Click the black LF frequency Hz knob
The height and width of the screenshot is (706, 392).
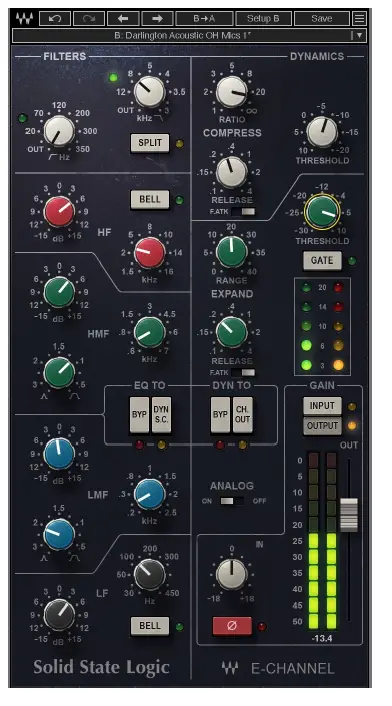coord(149,575)
